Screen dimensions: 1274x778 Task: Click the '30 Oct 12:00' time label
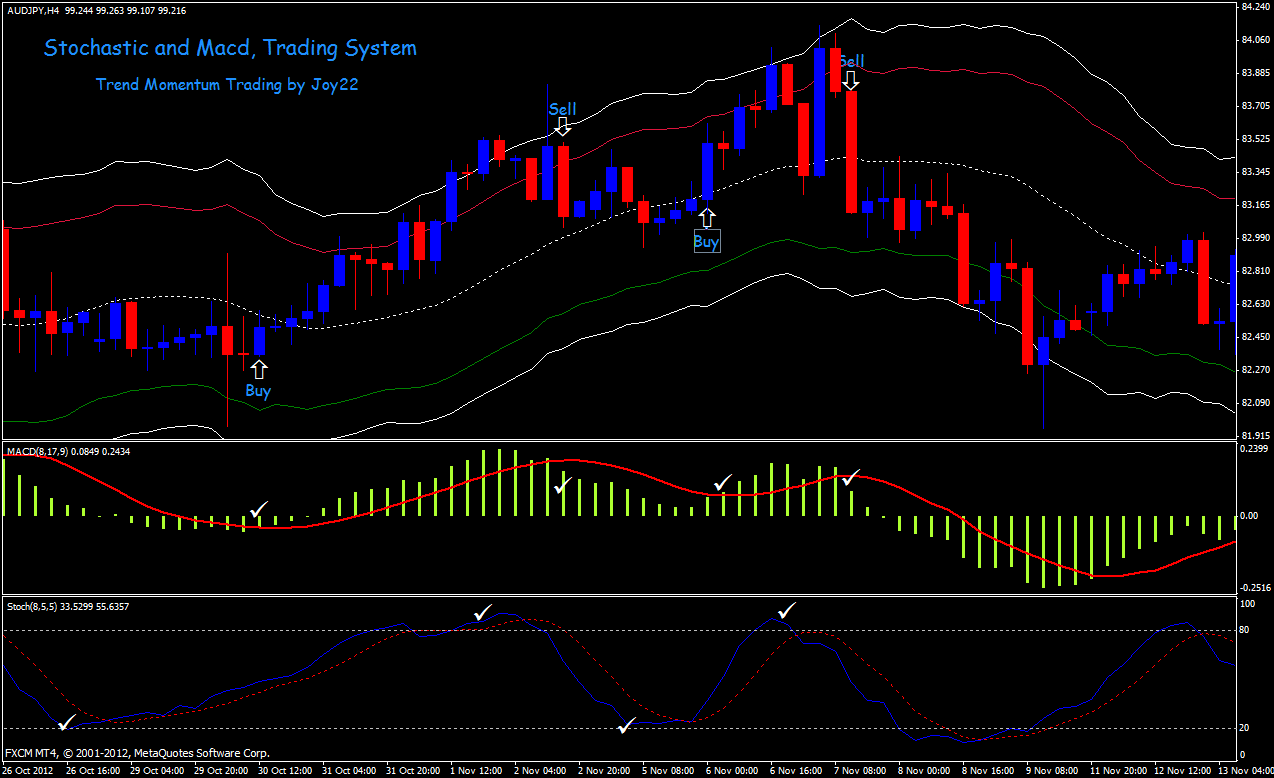pyautogui.click(x=287, y=771)
